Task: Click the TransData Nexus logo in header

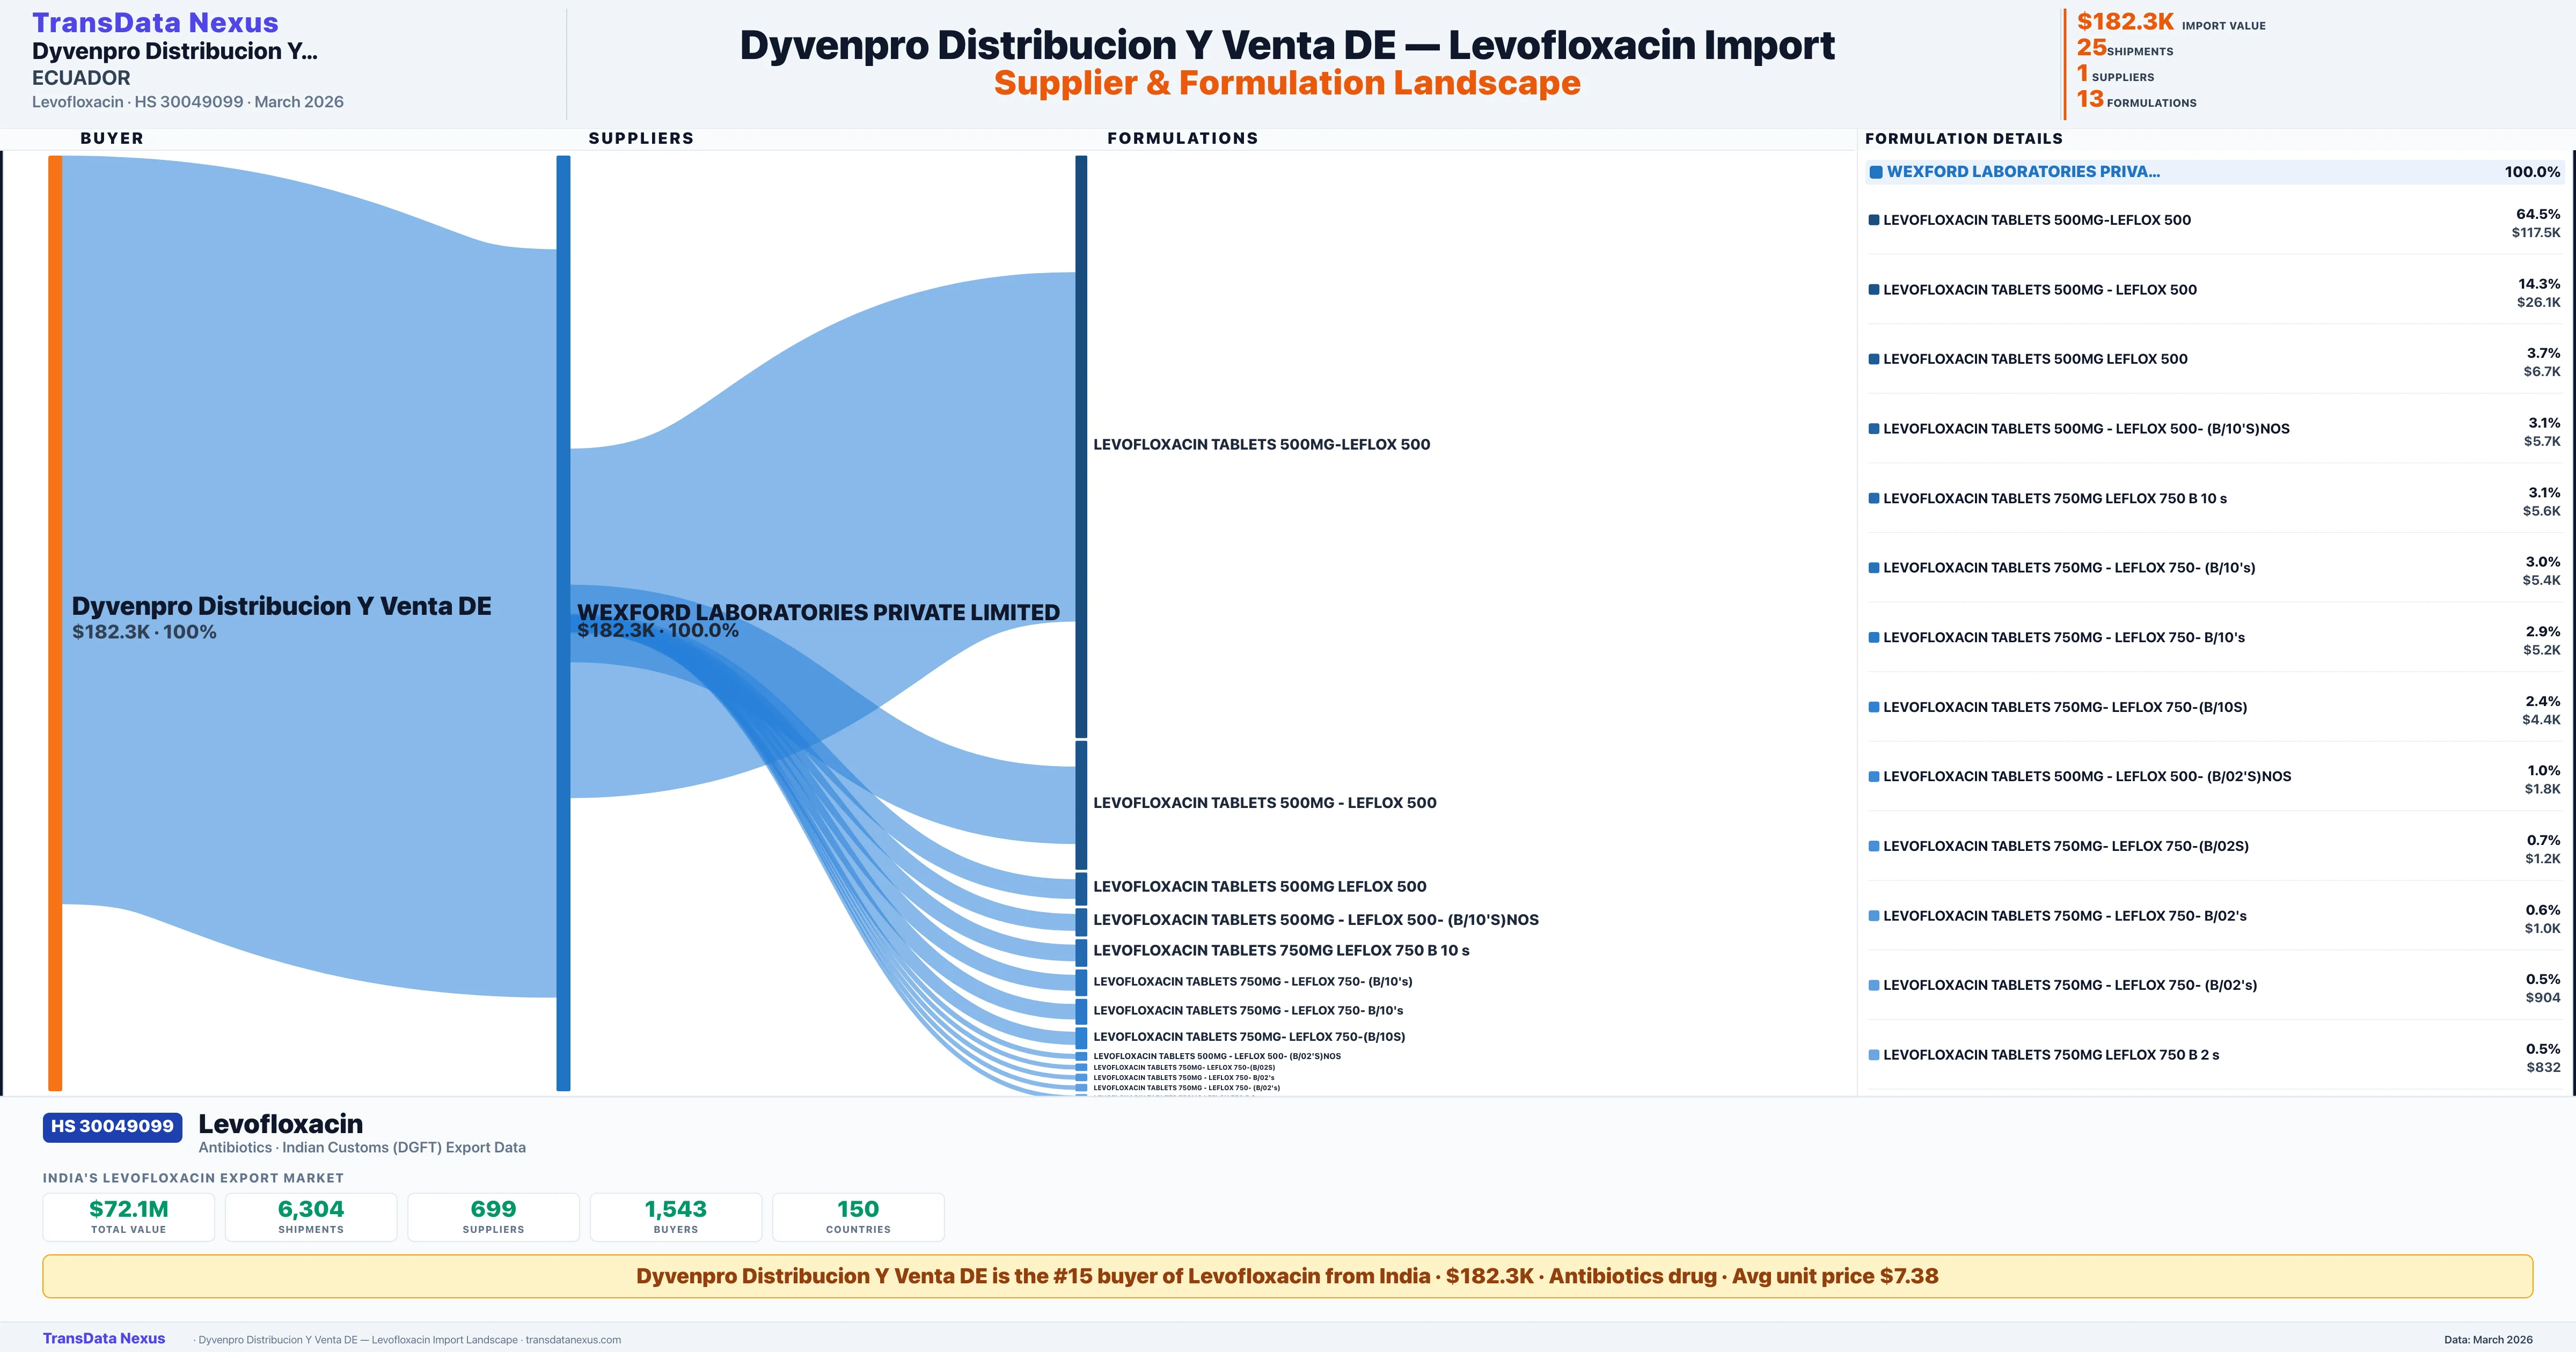Action: pos(155,22)
